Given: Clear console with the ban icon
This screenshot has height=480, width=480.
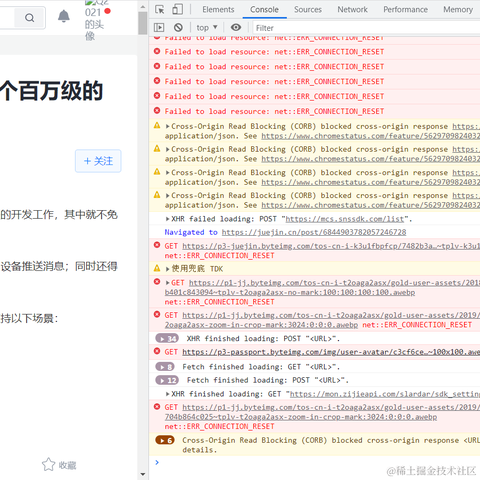Looking at the screenshot, I should (x=178, y=27).
